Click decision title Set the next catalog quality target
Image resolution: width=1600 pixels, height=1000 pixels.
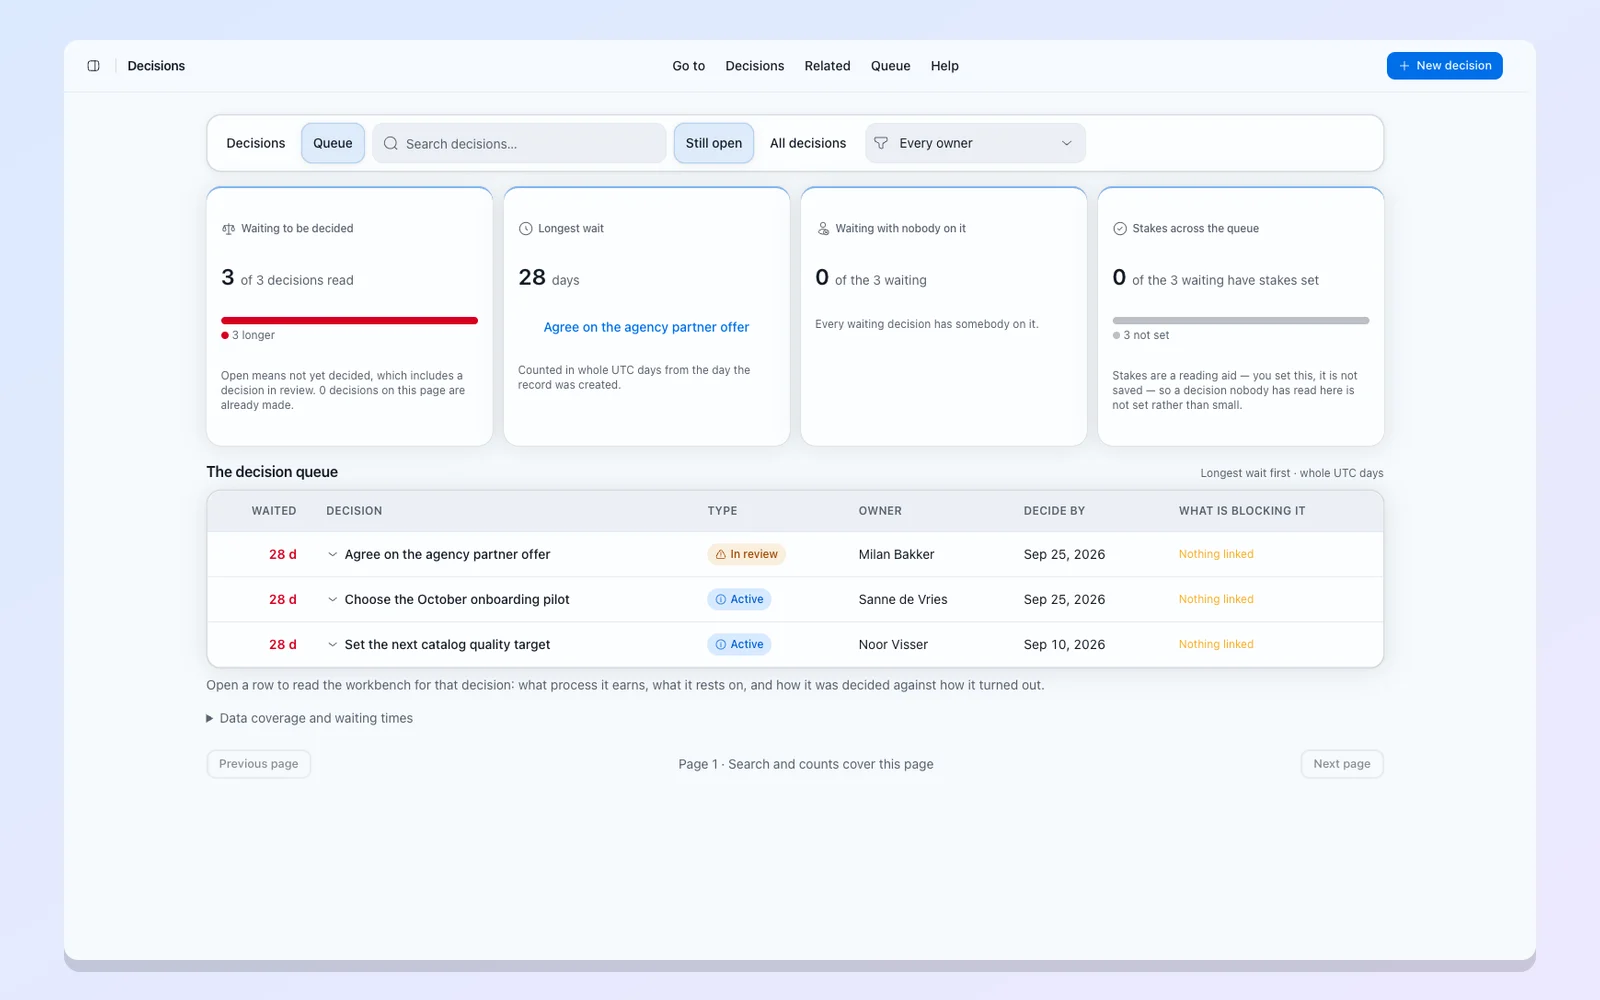tap(447, 645)
